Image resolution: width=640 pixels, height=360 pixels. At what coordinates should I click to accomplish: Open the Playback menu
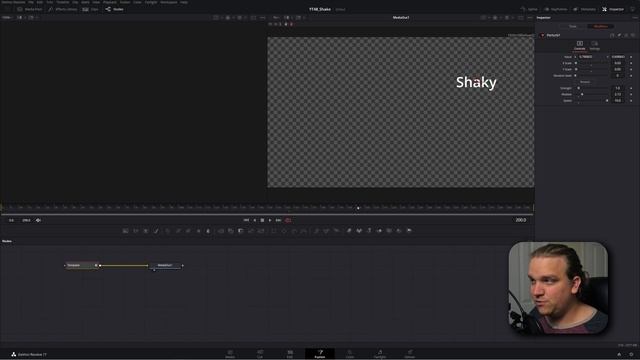(x=109, y=2)
